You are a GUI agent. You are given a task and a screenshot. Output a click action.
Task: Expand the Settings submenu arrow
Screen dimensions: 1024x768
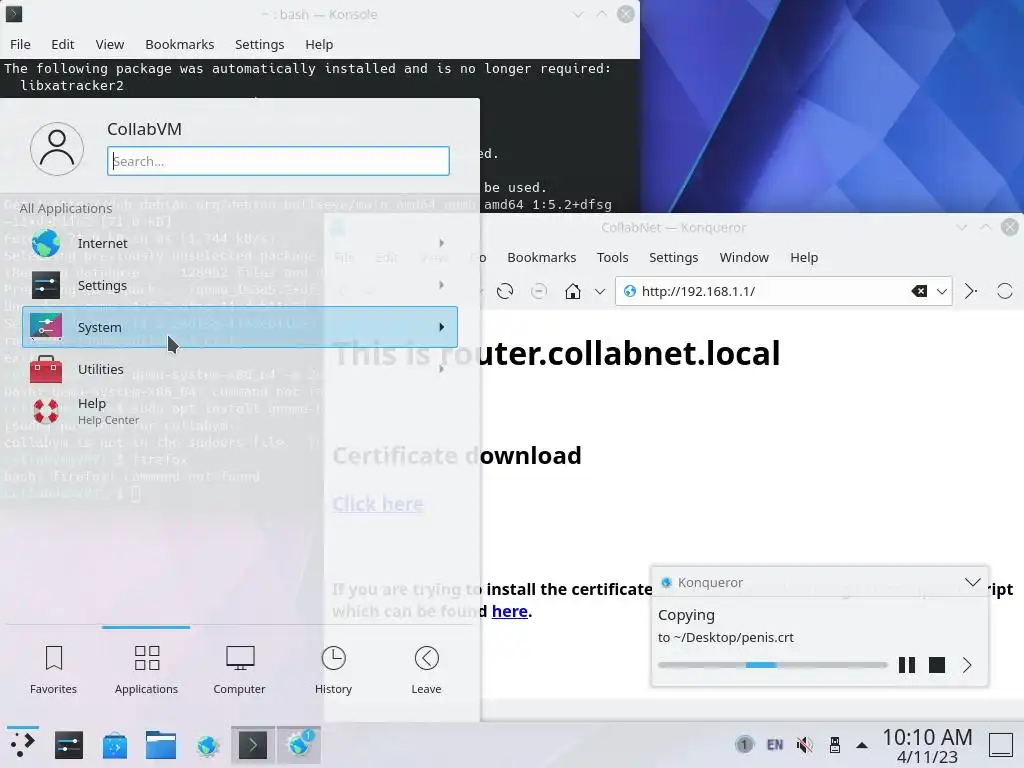coord(441,285)
